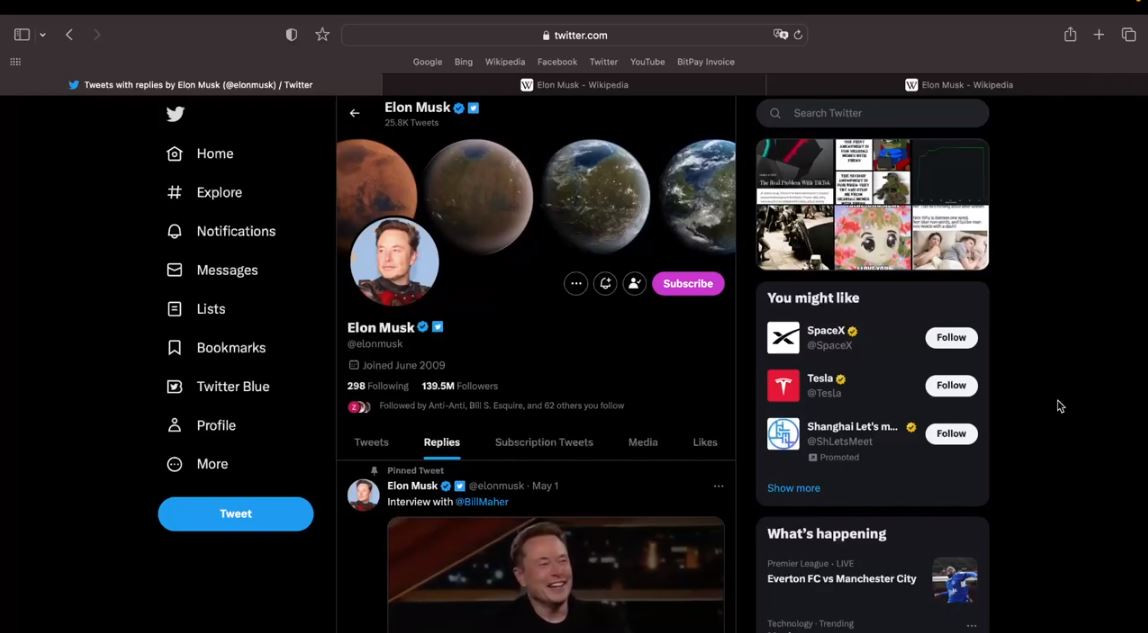Click Show more under You might like
Image resolution: width=1148 pixels, height=633 pixels.
coord(794,488)
